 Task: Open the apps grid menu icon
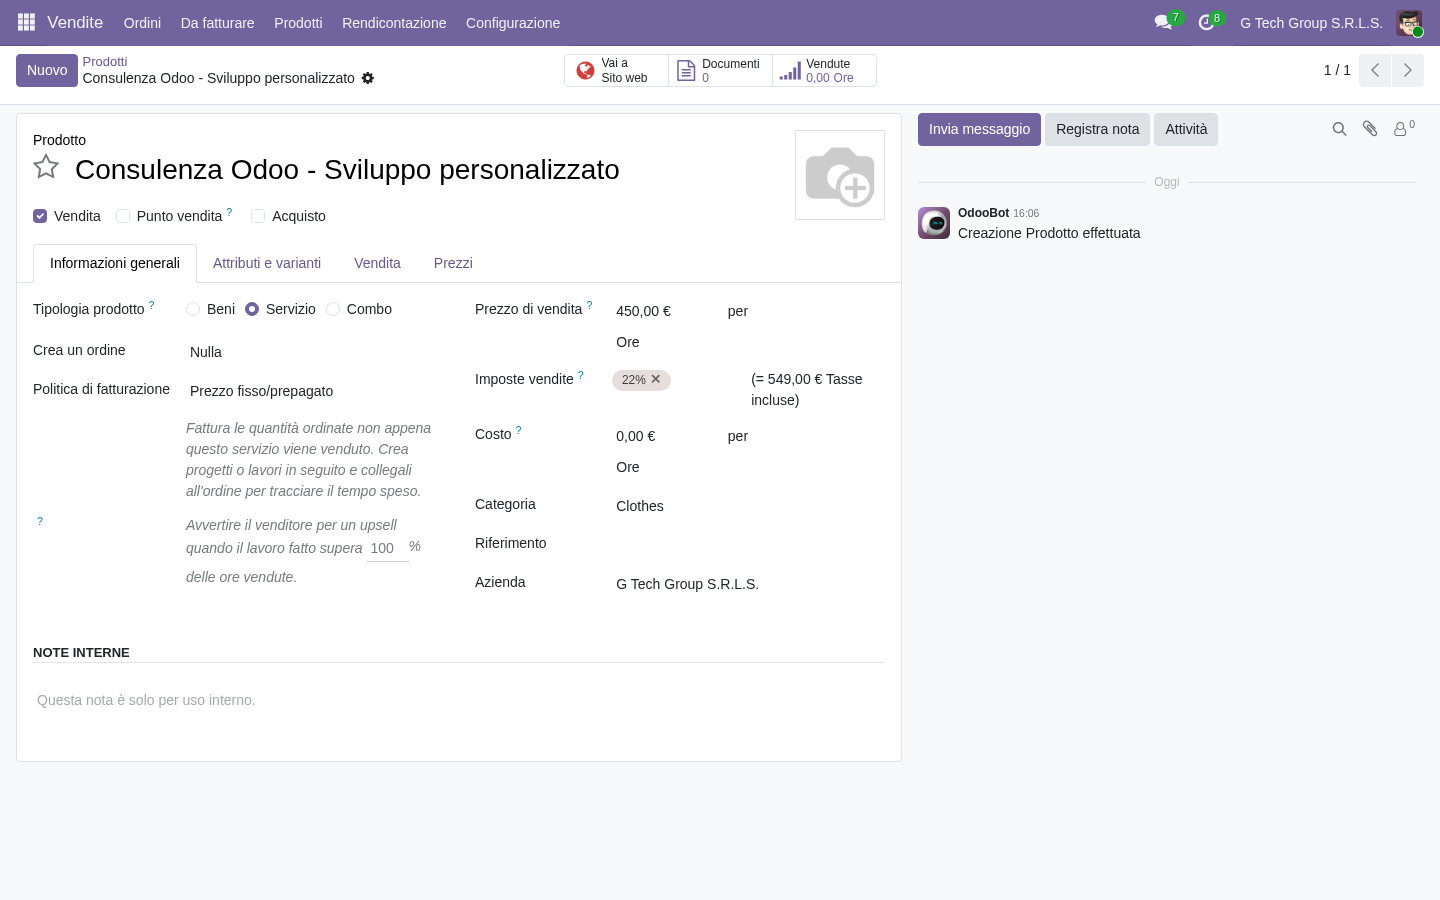(x=27, y=22)
